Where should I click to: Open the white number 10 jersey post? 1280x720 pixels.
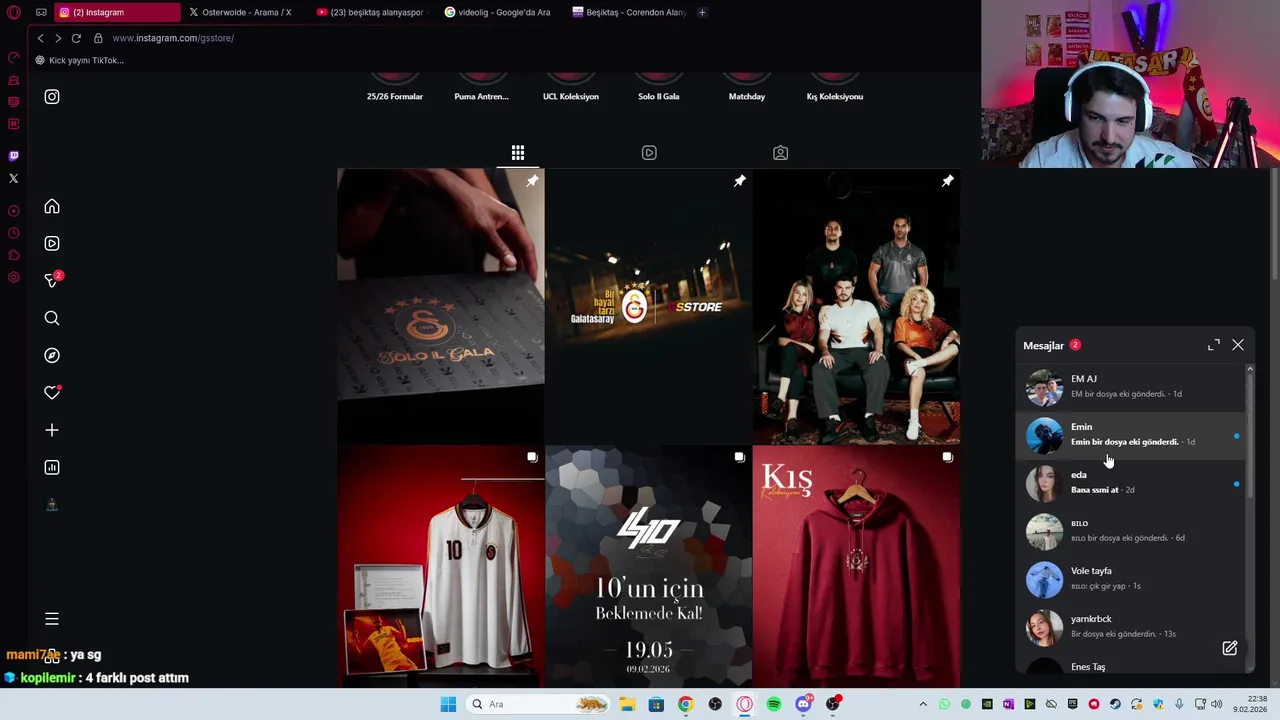point(441,567)
